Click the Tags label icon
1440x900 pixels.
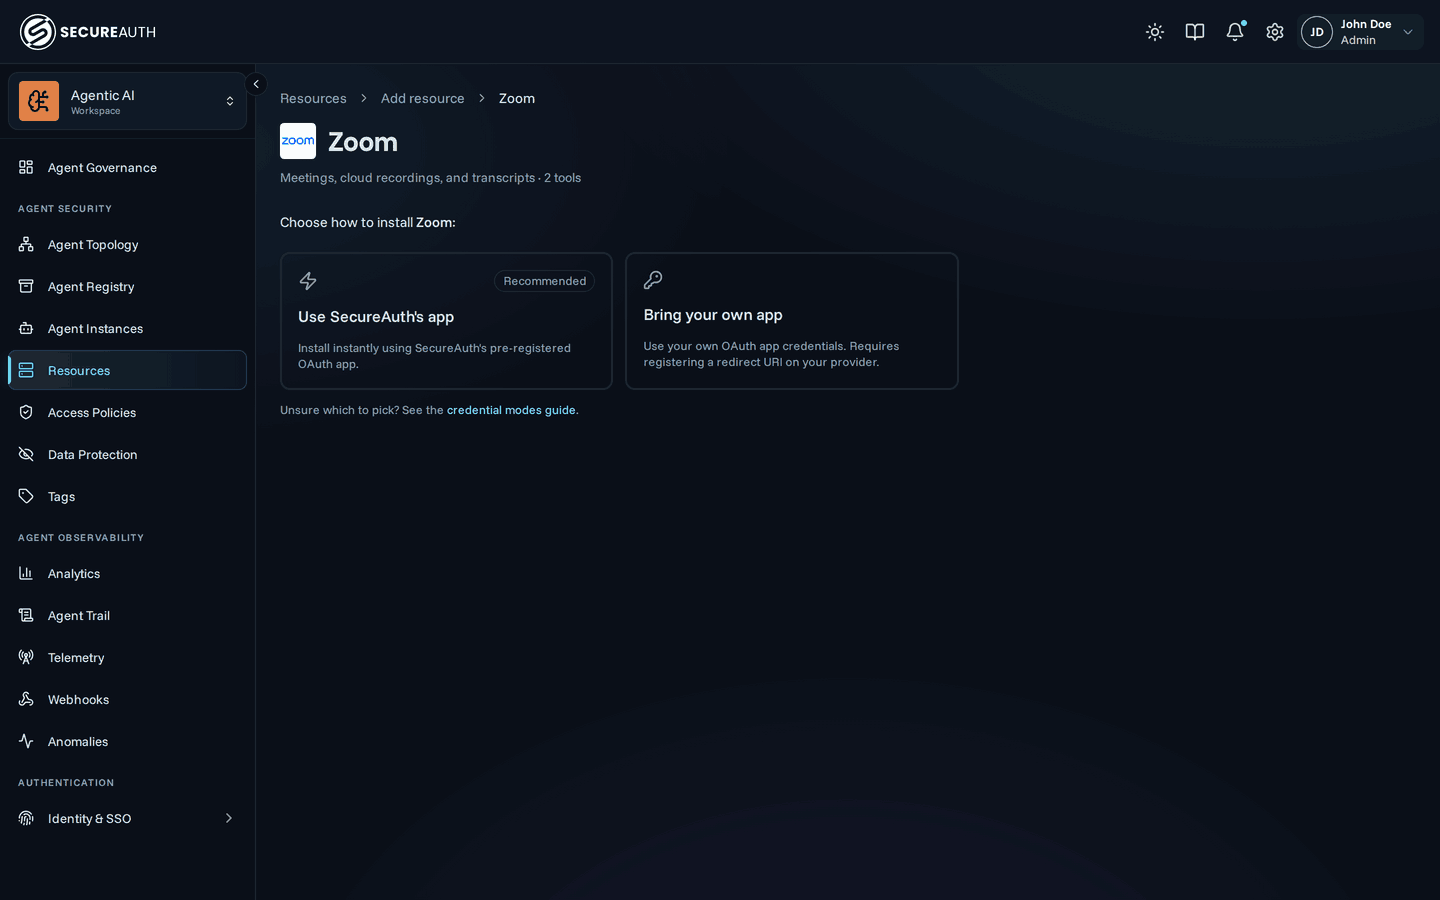tap(26, 496)
